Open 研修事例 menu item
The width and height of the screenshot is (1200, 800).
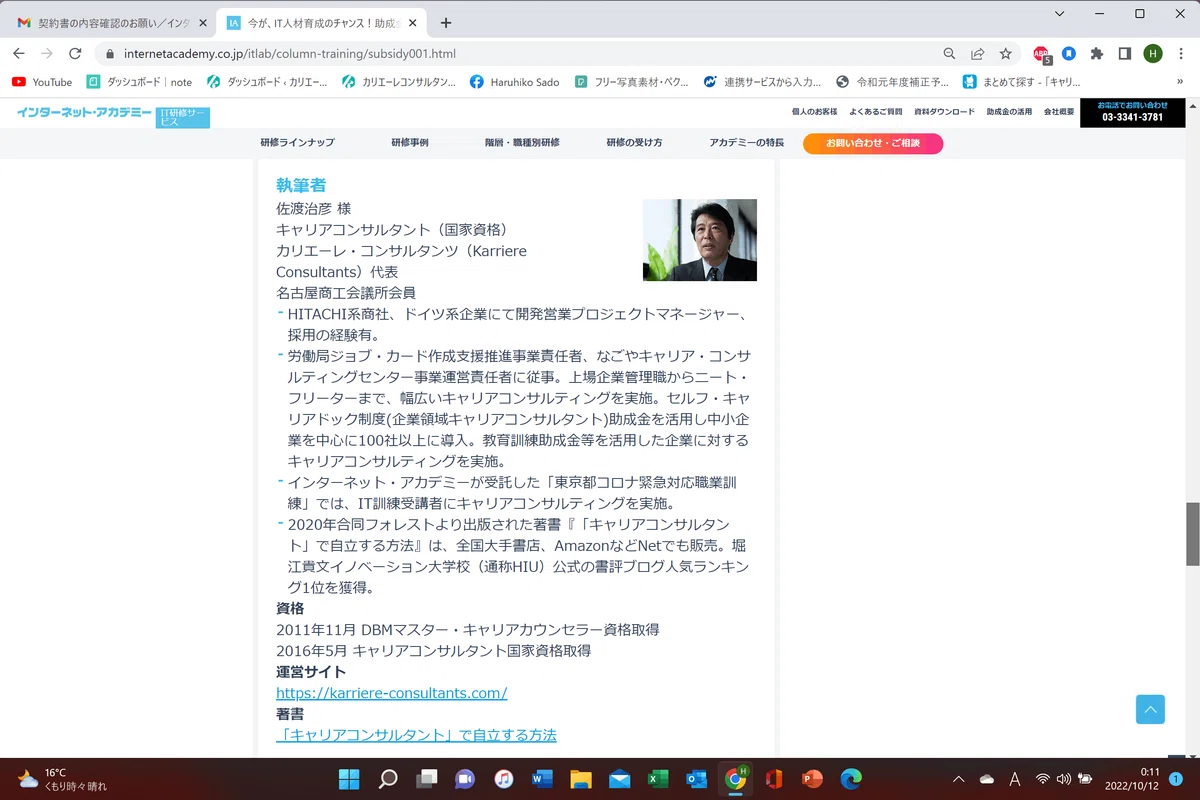pyautogui.click(x=410, y=143)
